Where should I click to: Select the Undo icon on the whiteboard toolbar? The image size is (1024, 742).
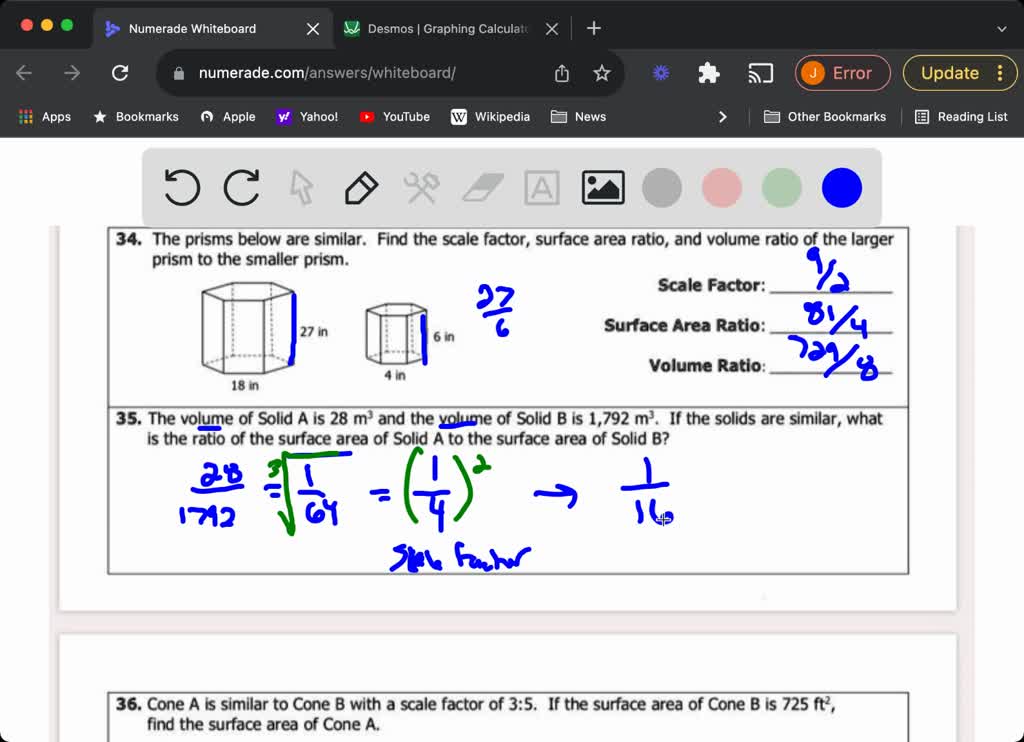tap(182, 187)
